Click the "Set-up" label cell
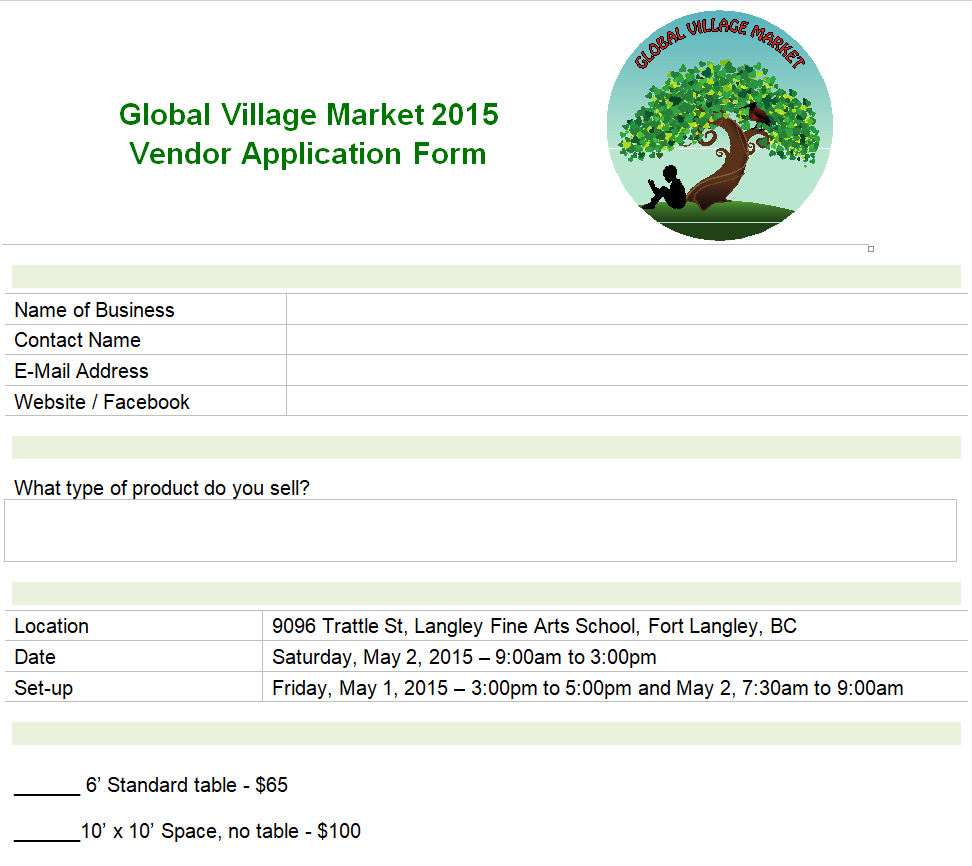Viewport: 972px width, 866px height. click(44, 688)
